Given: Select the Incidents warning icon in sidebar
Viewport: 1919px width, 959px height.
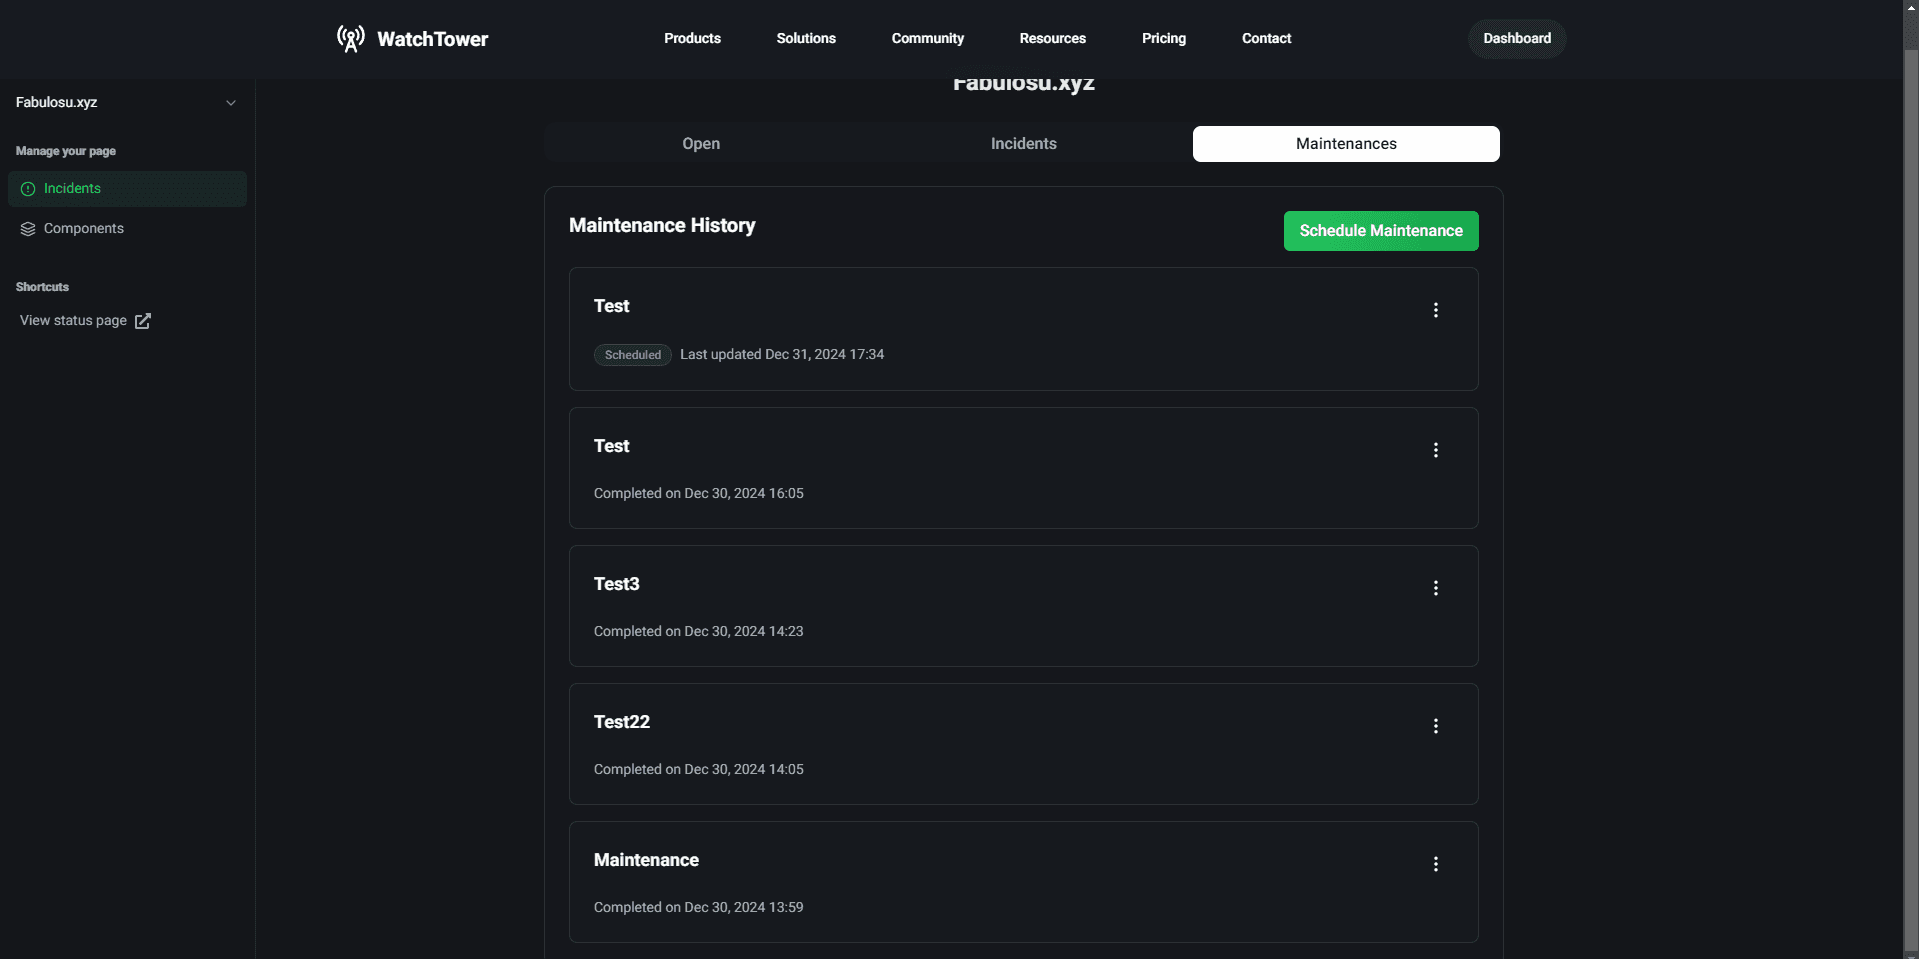Looking at the screenshot, I should 28,188.
